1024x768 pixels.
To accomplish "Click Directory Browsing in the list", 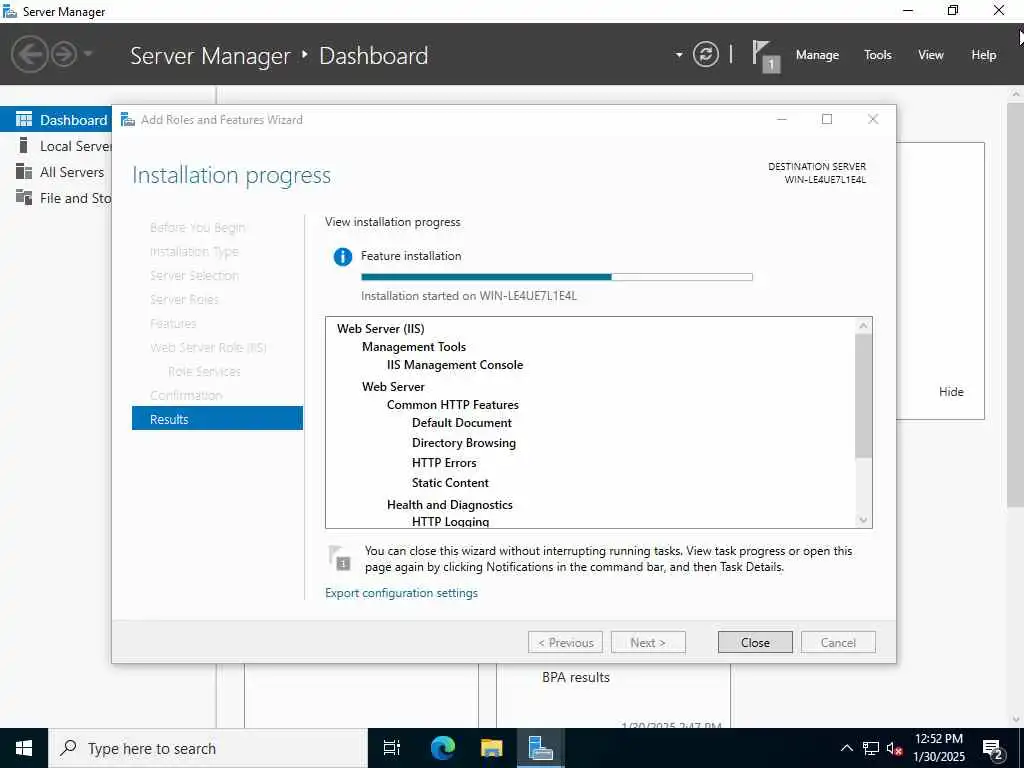I will click(x=464, y=443).
